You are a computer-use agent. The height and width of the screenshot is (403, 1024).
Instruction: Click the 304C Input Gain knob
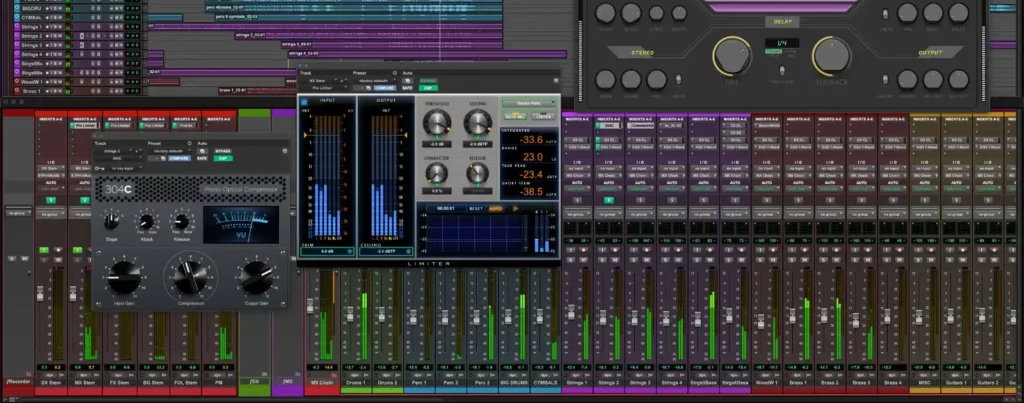(122, 275)
